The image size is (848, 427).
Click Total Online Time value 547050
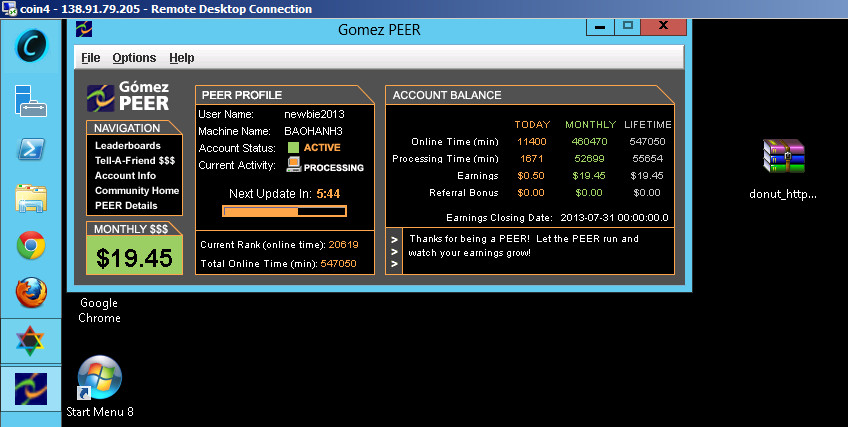click(x=339, y=264)
